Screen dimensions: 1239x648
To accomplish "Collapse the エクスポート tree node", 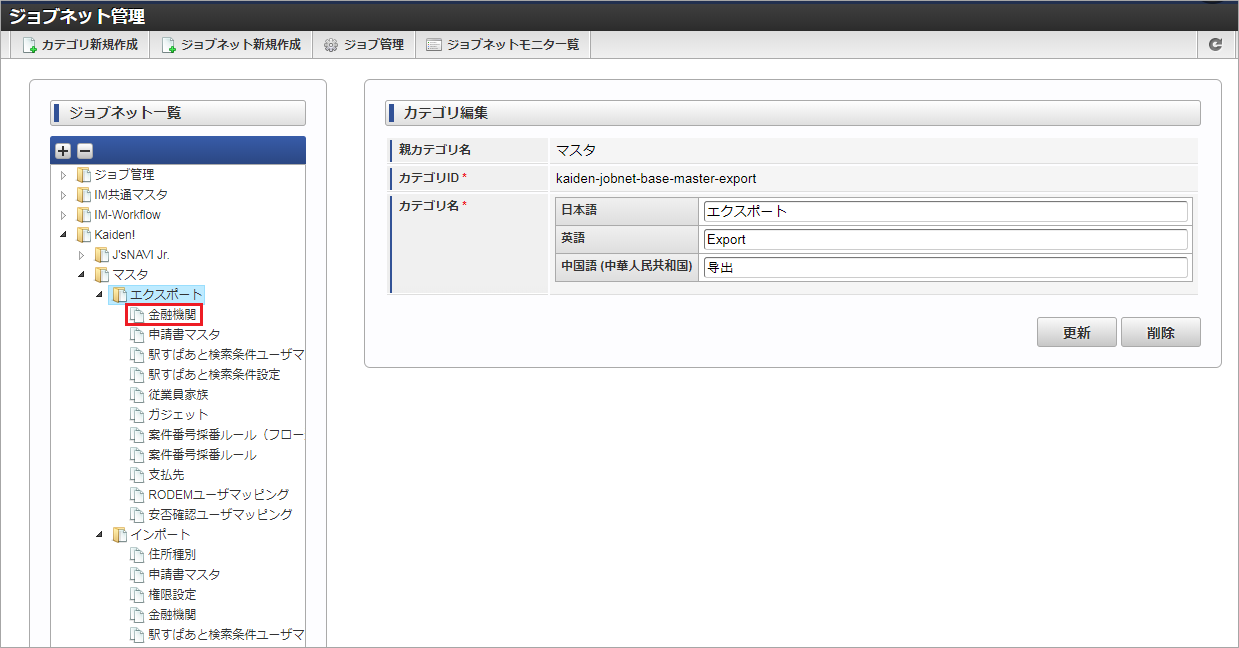I will (99, 295).
